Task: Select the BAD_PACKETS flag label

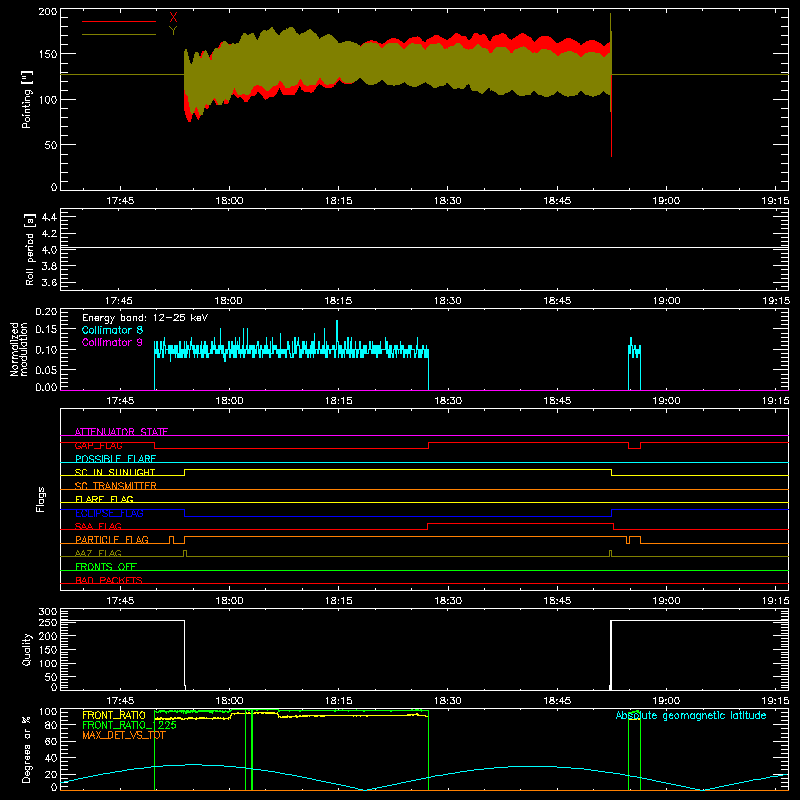Action: click(109, 580)
